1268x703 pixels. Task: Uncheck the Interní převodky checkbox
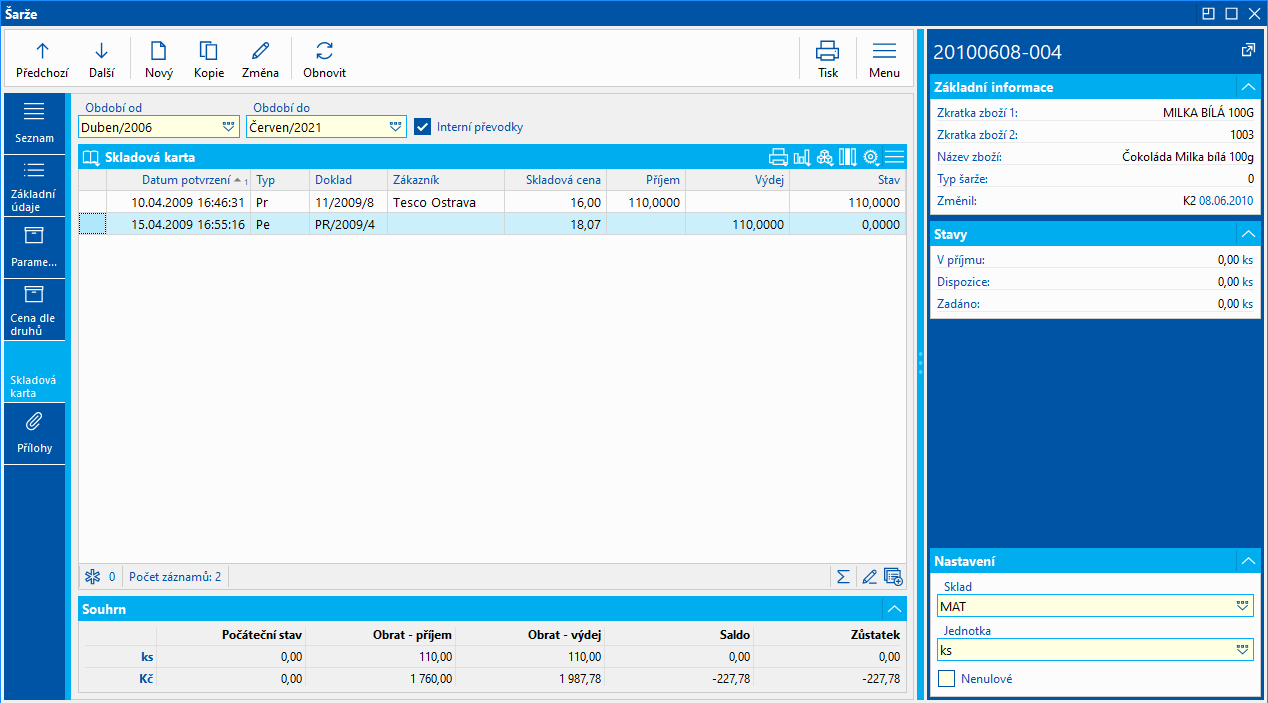422,127
